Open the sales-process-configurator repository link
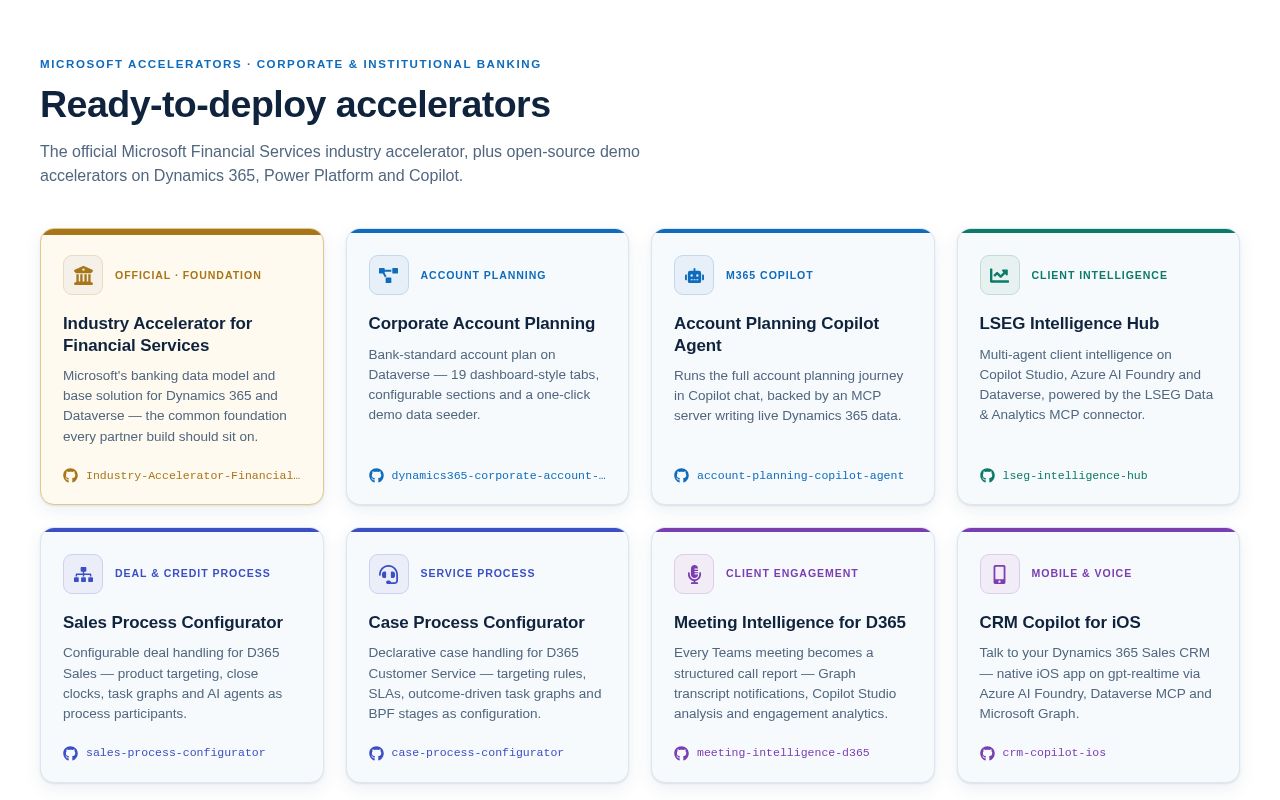 coord(165,753)
